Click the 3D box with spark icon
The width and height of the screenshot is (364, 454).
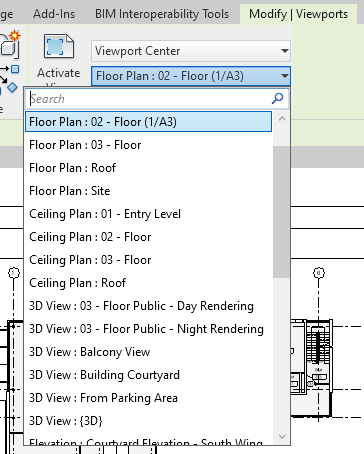click(x=10, y=44)
